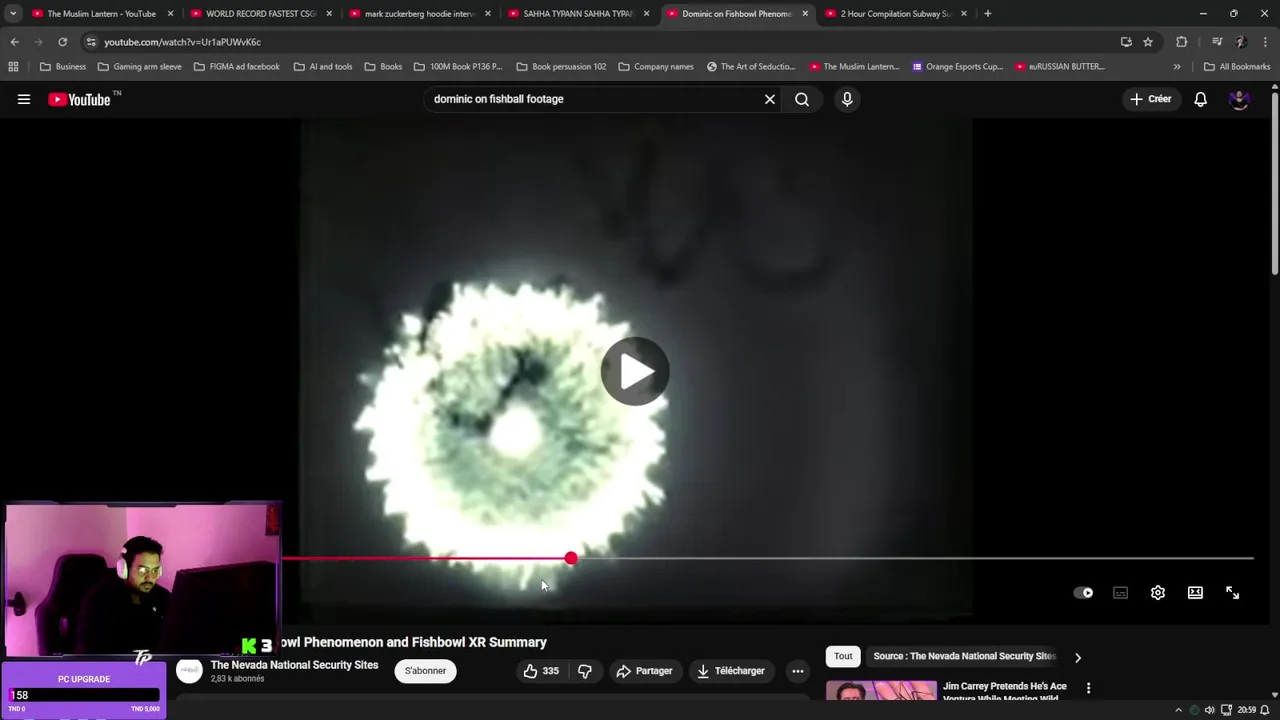Screen dimensions: 1280x720
Task: Open Jim Carrey video options menu
Action: click(1088, 688)
